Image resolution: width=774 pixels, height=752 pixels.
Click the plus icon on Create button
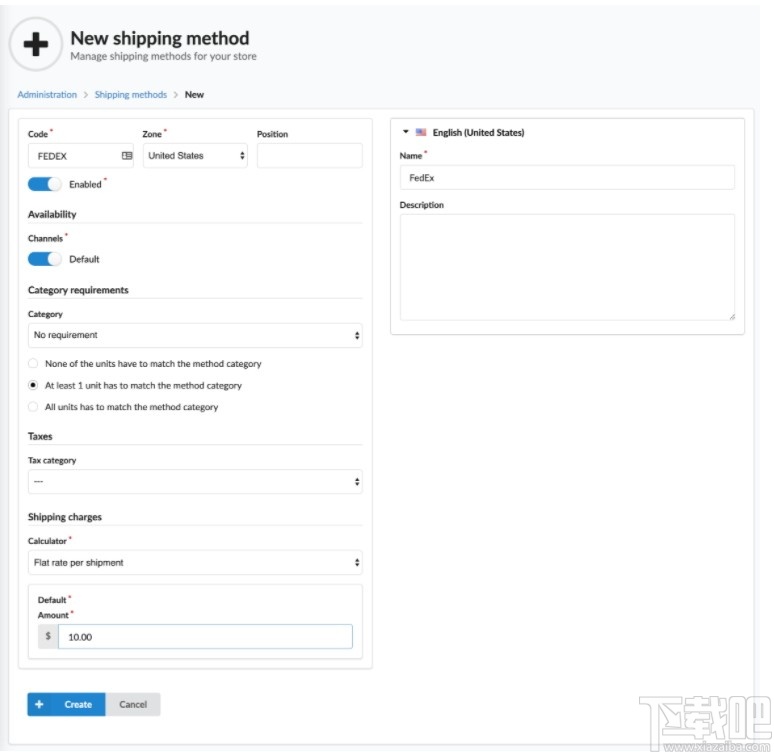point(39,704)
